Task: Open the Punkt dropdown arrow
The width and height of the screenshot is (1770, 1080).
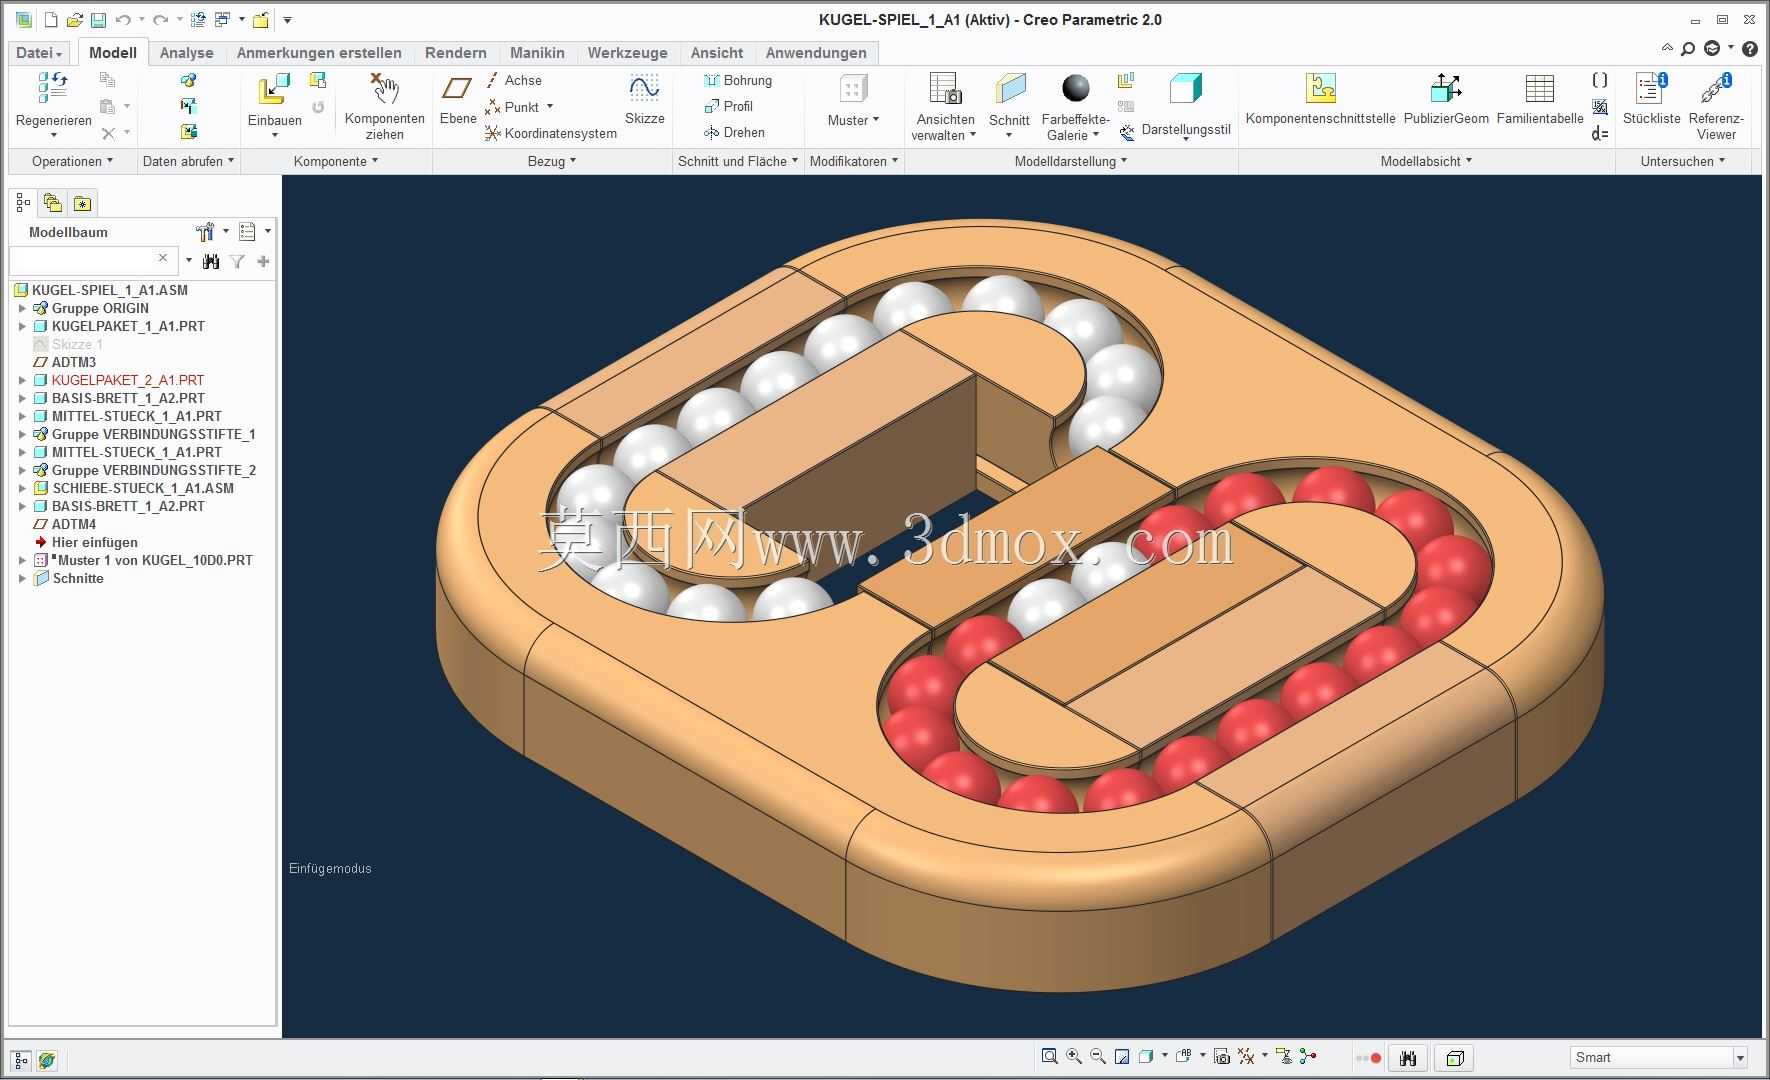Action: click(x=549, y=107)
